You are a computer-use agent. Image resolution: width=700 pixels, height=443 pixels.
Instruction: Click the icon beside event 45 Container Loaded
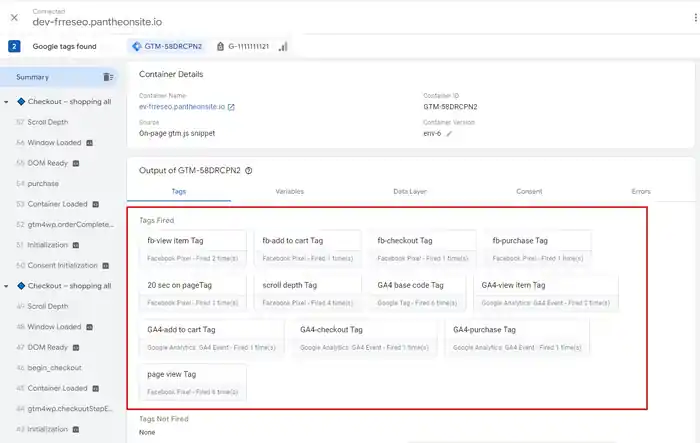pyautogui.click(x=96, y=389)
